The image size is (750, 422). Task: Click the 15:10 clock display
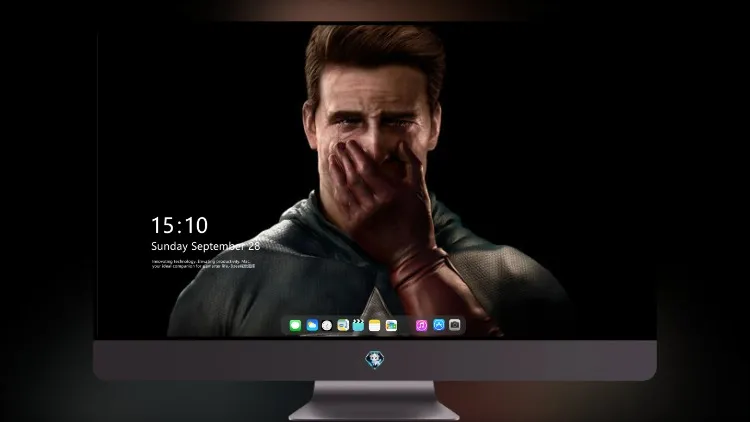point(179,225)
